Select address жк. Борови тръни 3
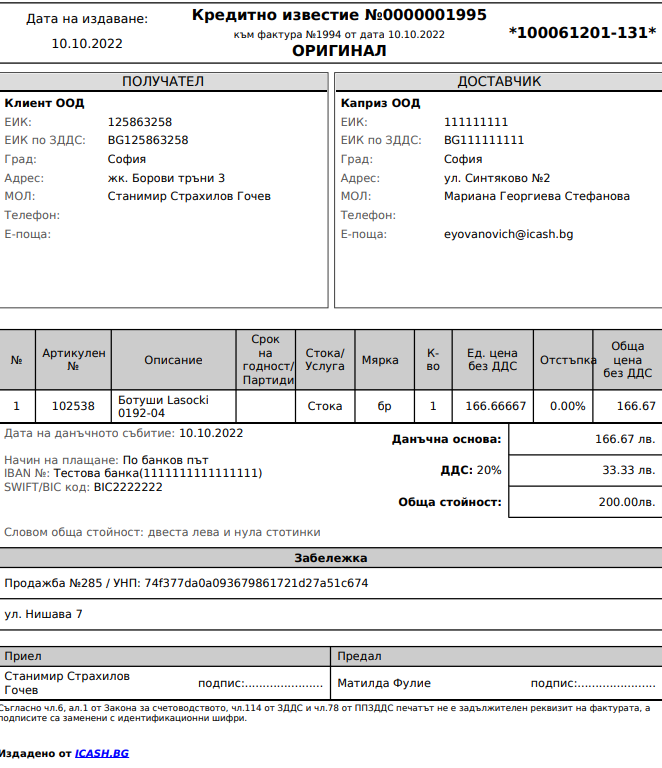 point(166,178)
